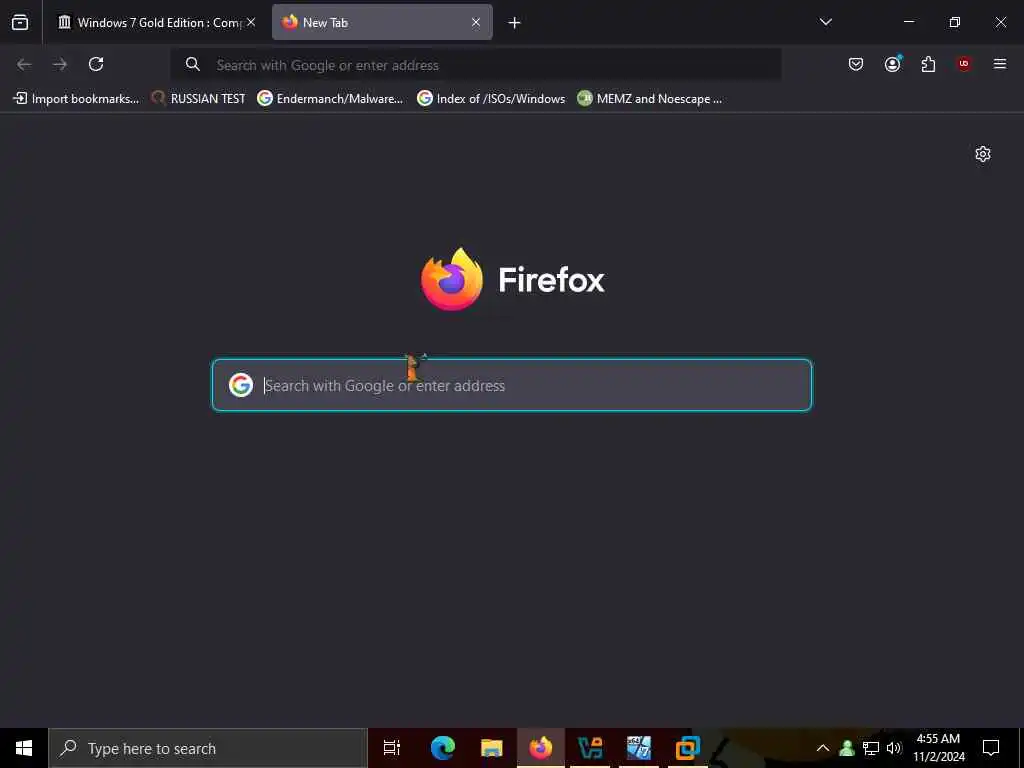This screenshot has height=768, width=1024.
Task: Open volume speaker tray icon
Action: [894, 748]
